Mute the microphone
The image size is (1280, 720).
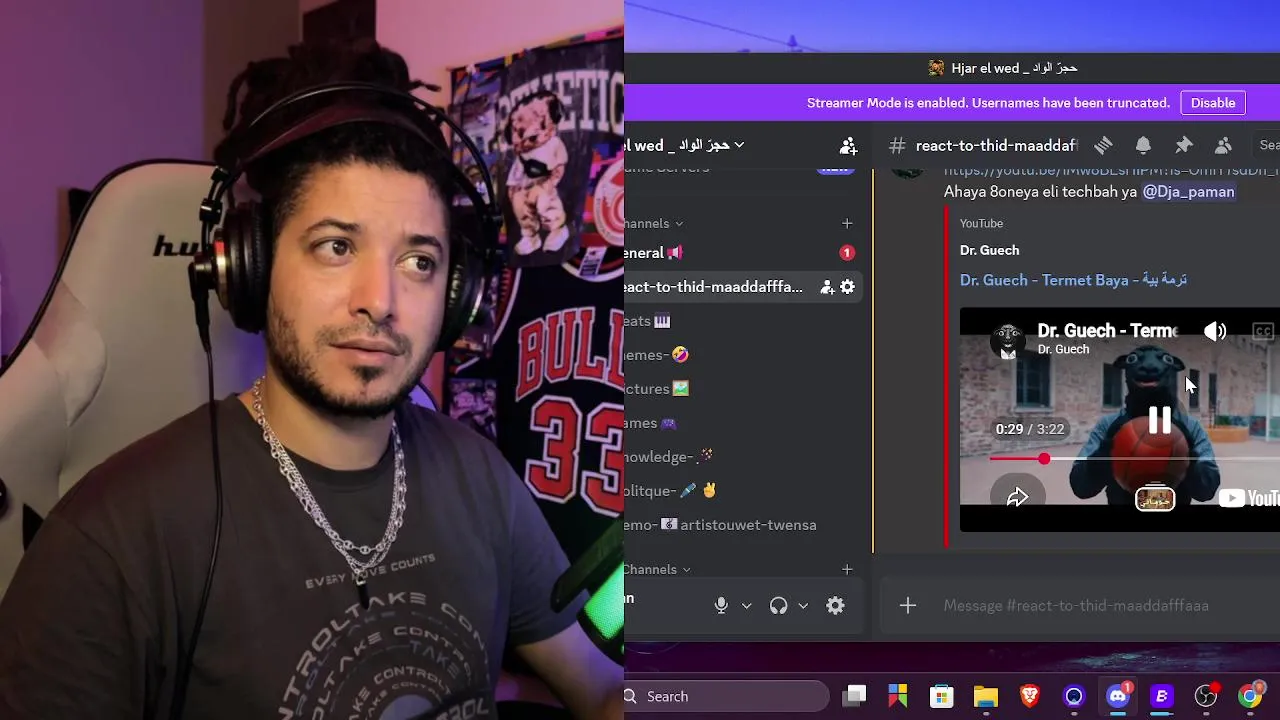[x=721, y=605]
